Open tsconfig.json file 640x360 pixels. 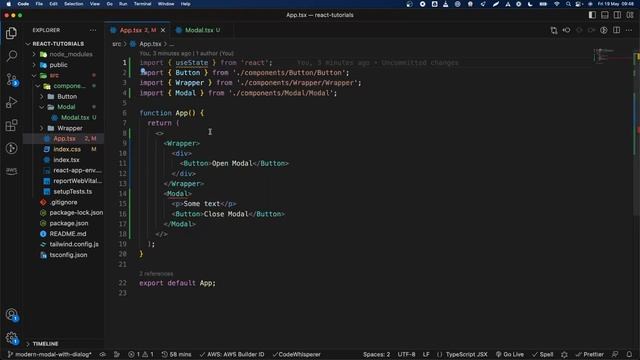tap(63, 255)
